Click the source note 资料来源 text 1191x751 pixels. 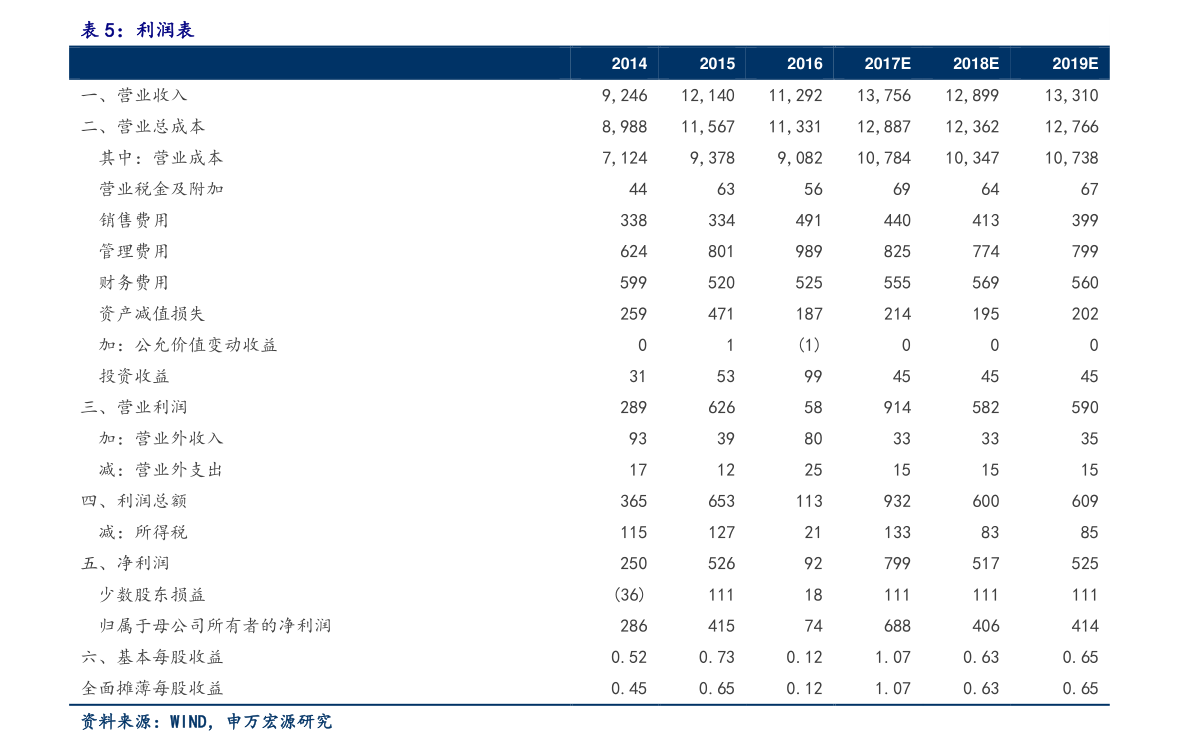point(206,722)
